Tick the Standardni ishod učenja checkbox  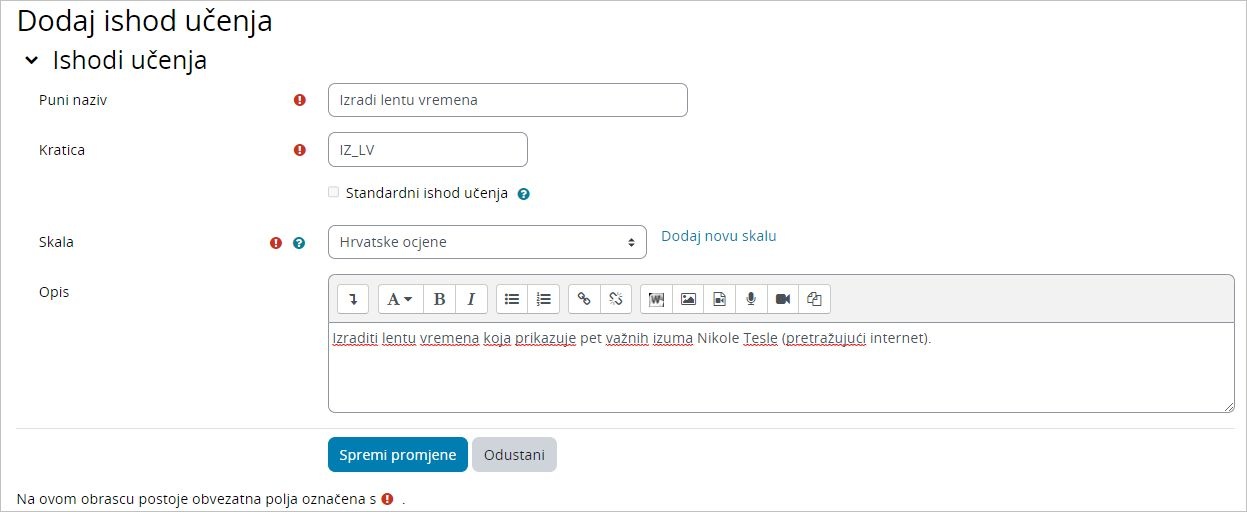tap(334, 192)
